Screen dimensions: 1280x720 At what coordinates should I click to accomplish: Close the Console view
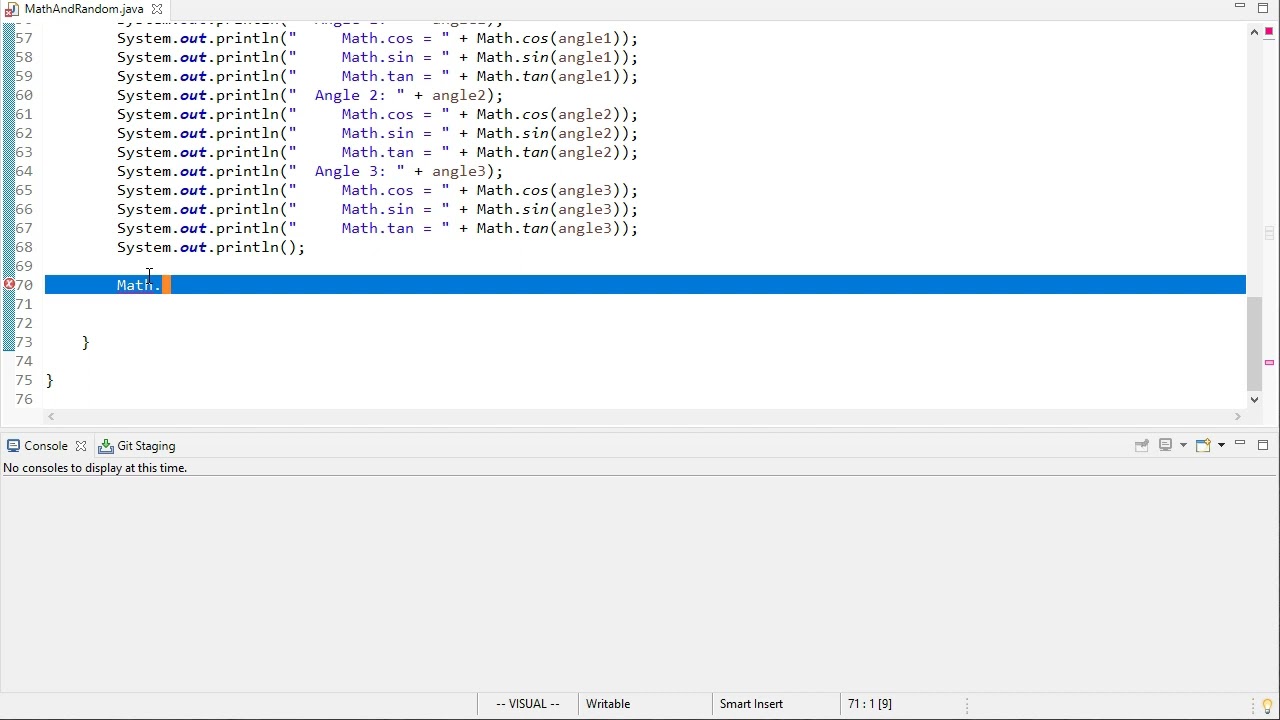click(81, 446)
